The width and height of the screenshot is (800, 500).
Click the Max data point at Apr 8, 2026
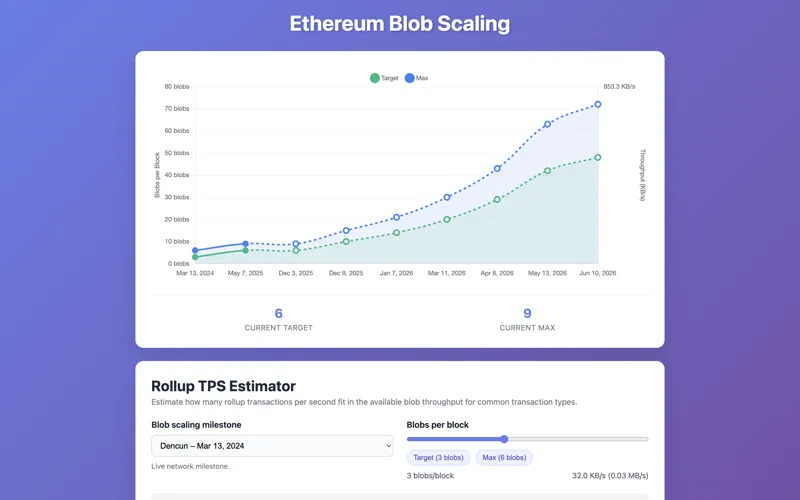click(497, 168)
